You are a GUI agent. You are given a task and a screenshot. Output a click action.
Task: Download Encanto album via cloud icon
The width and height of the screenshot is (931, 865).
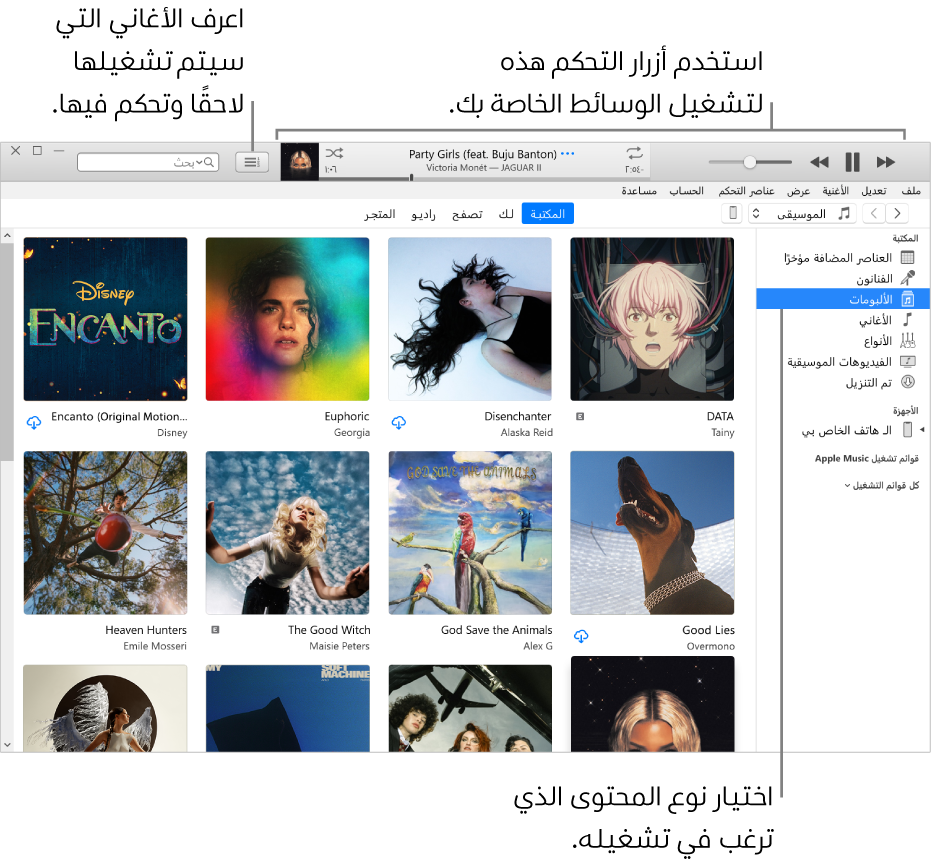coord(34,422)
